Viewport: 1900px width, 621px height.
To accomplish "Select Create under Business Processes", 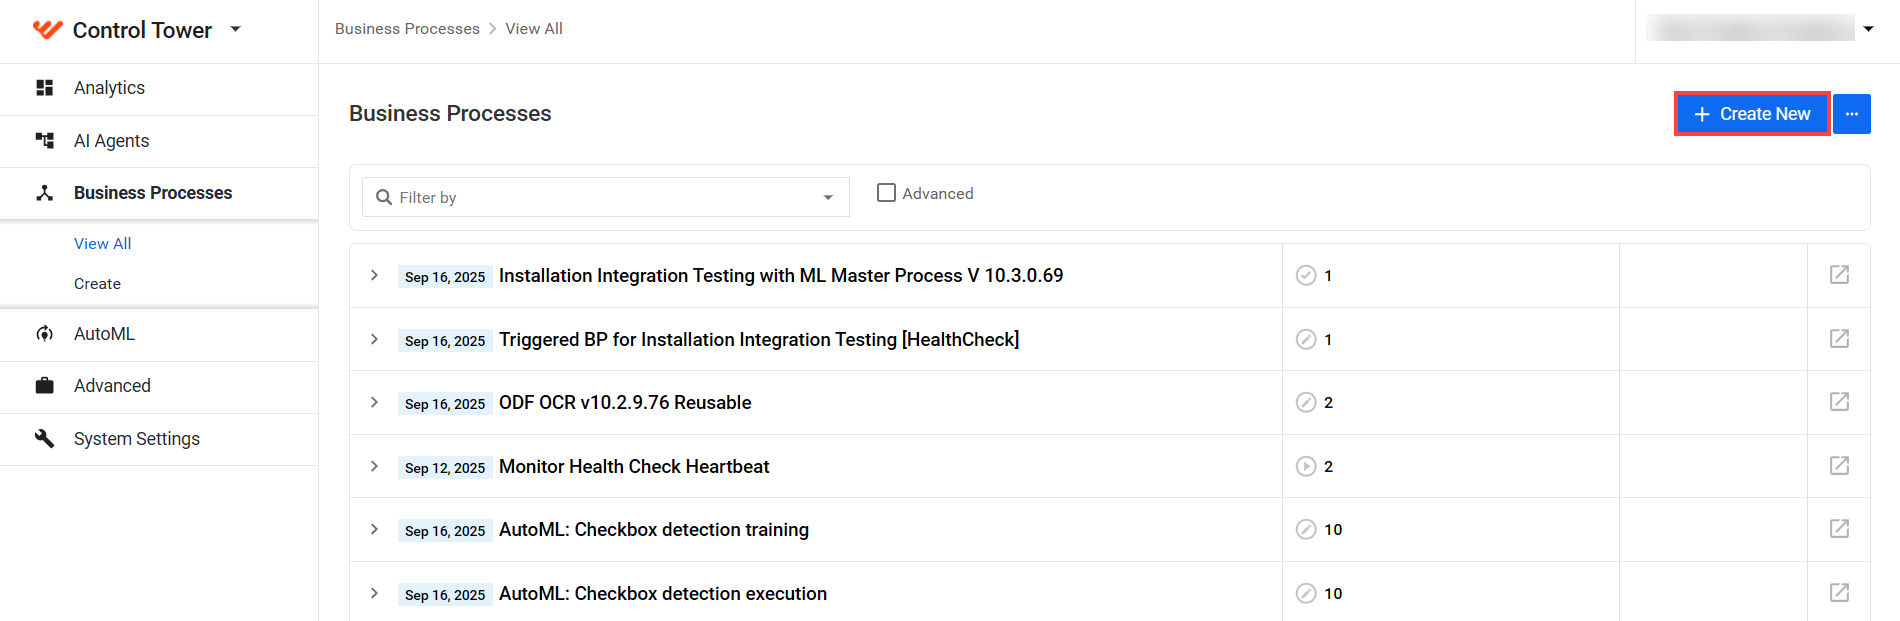I will click(x=97, y=284).
